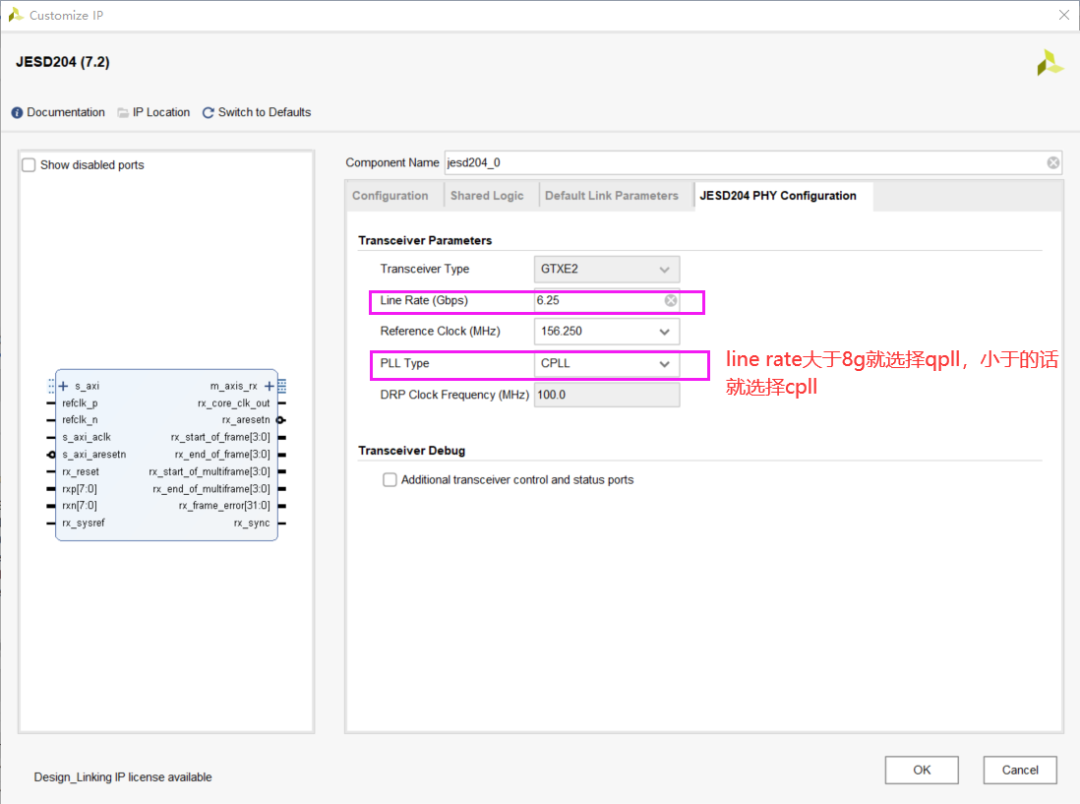Expand the s_axi bus interface plus
Image resolution: width=1080 pixels, height=804 pixels.
[x=63, y=386]
